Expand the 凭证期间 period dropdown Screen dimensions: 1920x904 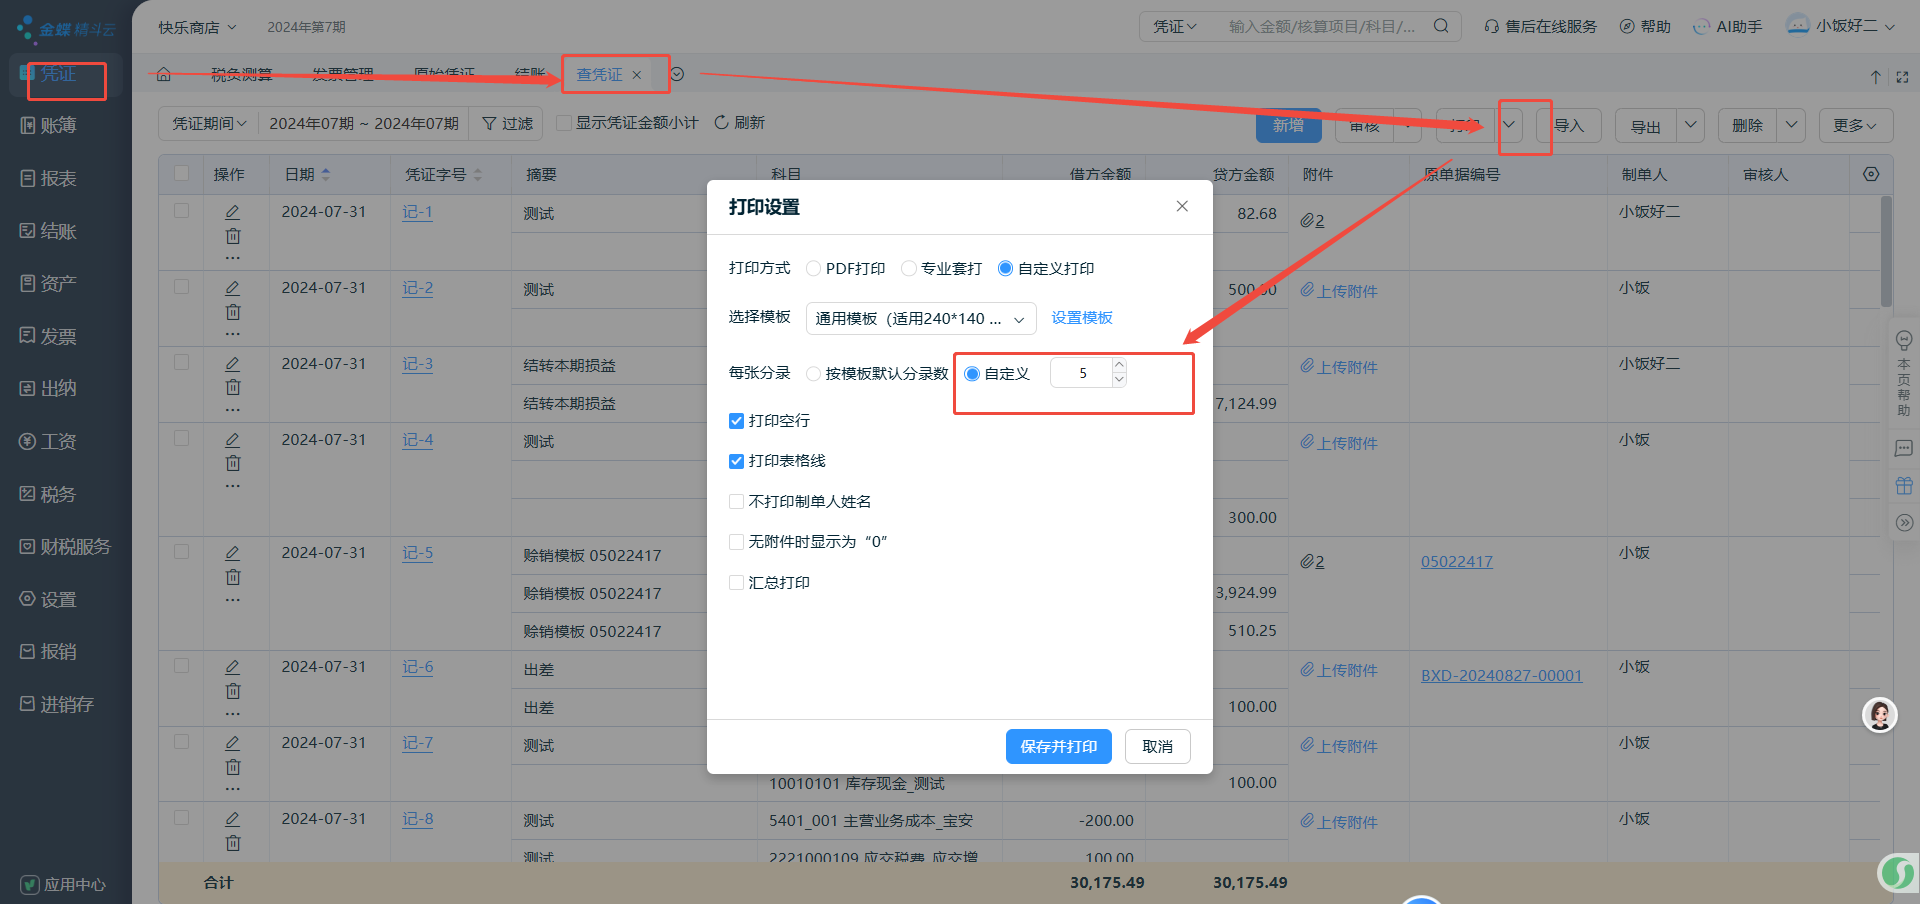point(208,123)
